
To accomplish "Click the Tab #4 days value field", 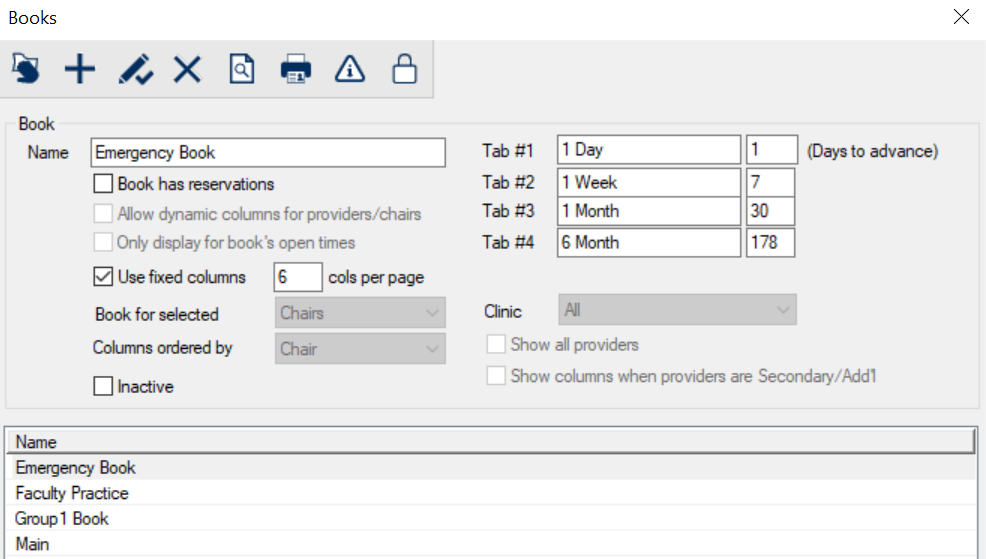I will click(x=770, y=243).
